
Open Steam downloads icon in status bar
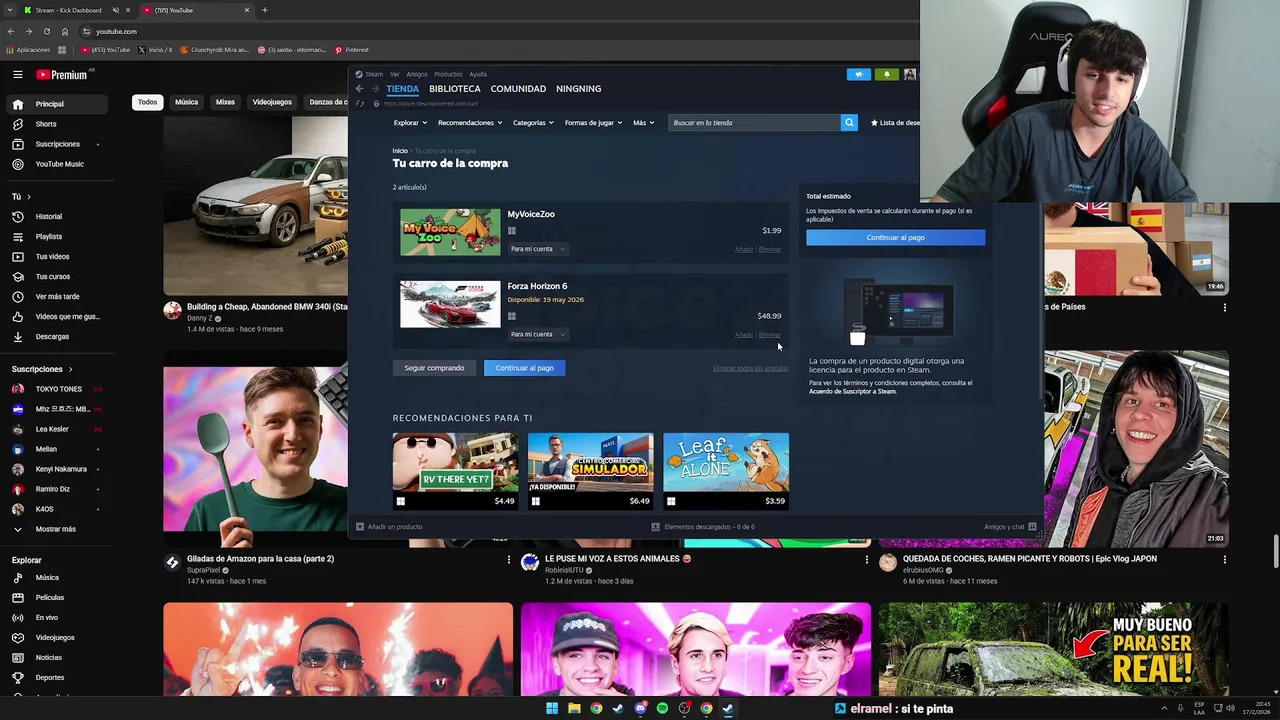(x=655, y=526)
